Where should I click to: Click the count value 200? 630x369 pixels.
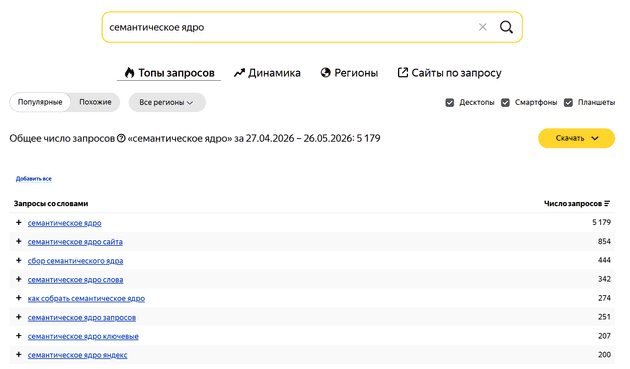604,355
